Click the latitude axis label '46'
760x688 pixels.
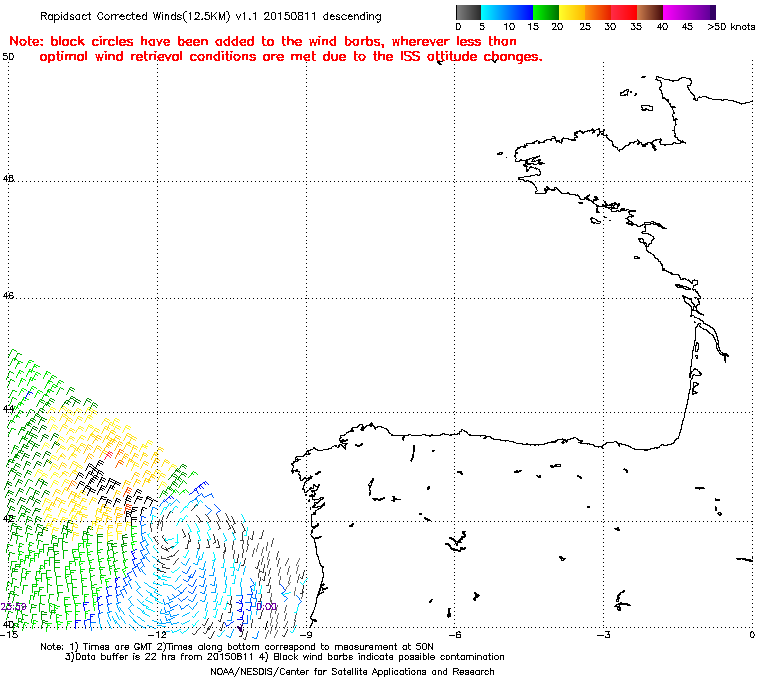click(8, 295)
